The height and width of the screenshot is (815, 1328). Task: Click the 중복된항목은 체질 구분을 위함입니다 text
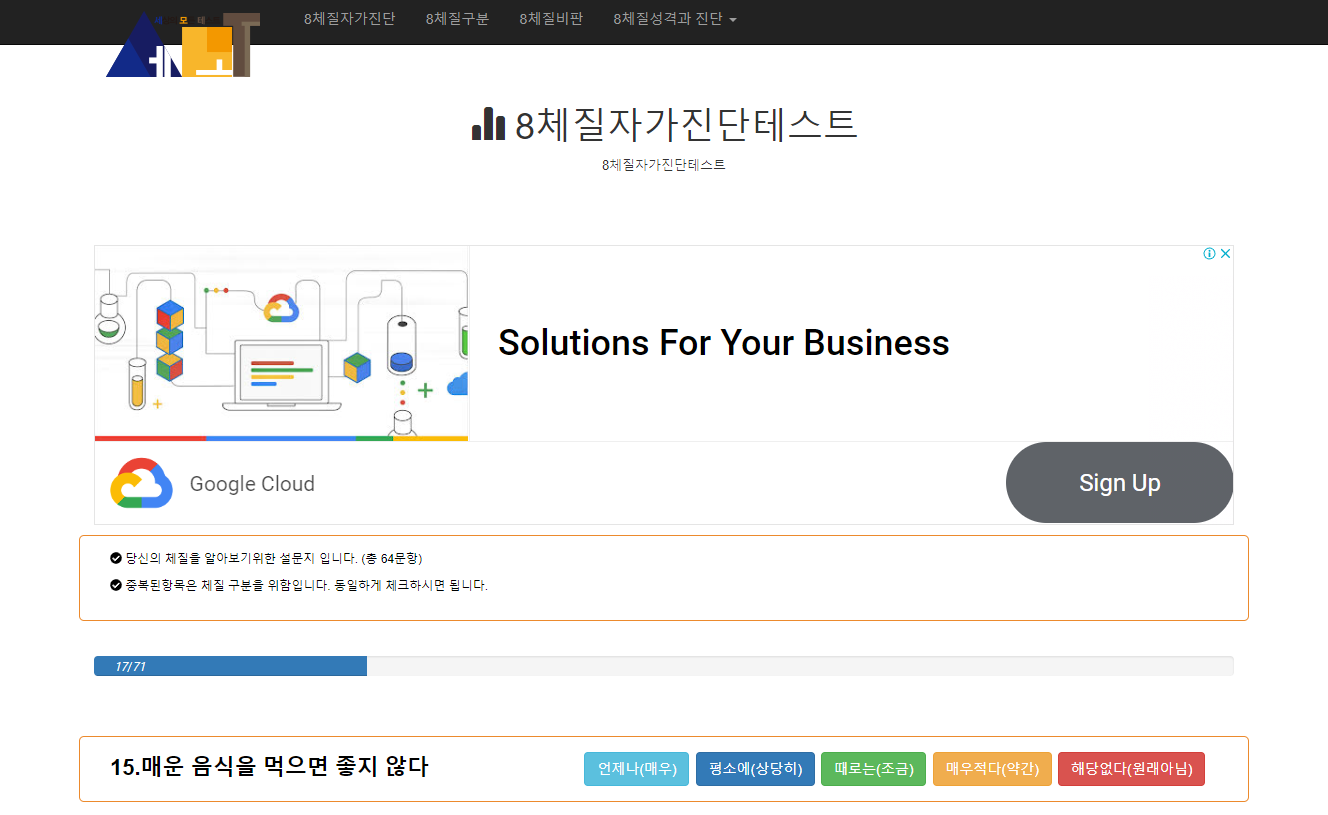point(306,585)
